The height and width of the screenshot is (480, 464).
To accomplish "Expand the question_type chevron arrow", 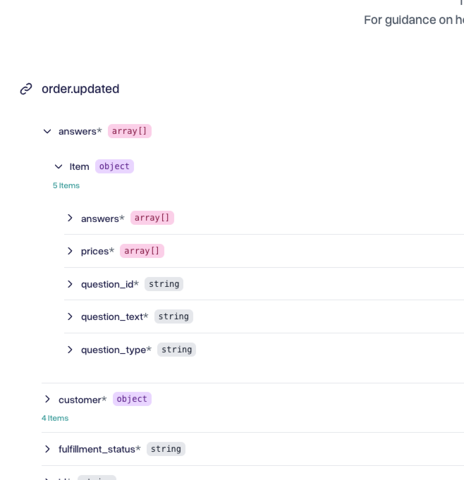I will tap(70, 350).
